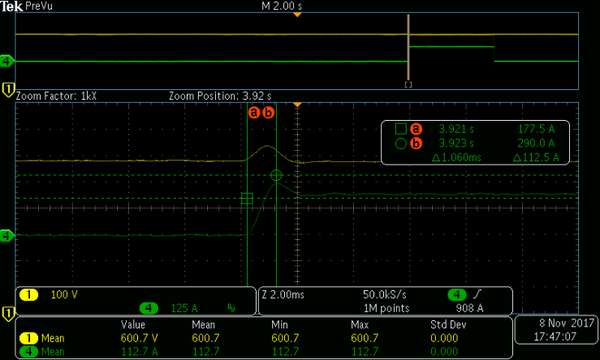Screen dimensions: 600x360
Task: Select the circle cursor b symbol in the readout
Action: [401, 143]
